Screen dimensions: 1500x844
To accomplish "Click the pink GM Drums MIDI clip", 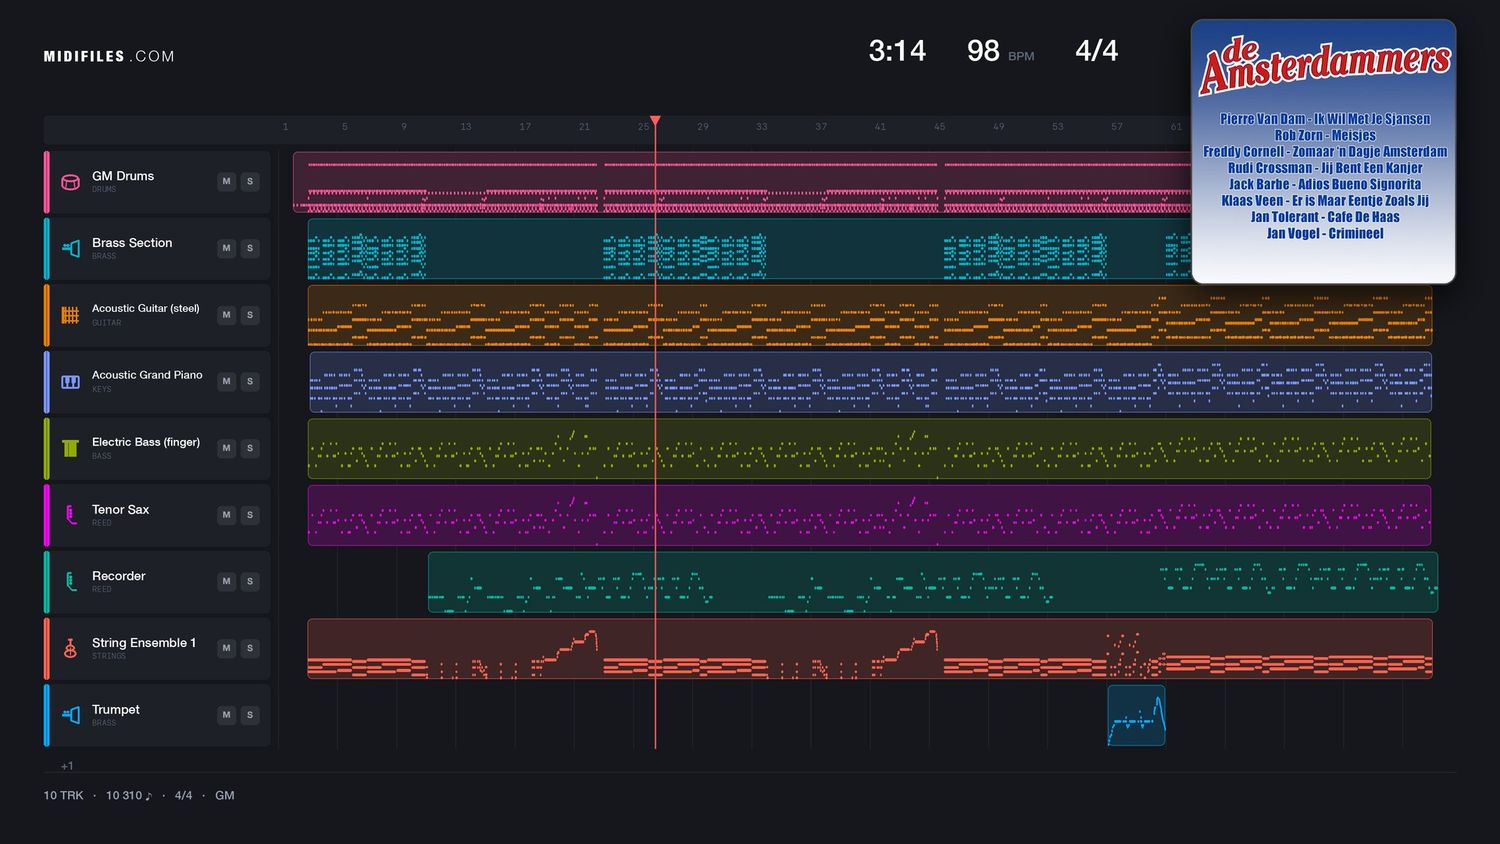I will 742,182.
